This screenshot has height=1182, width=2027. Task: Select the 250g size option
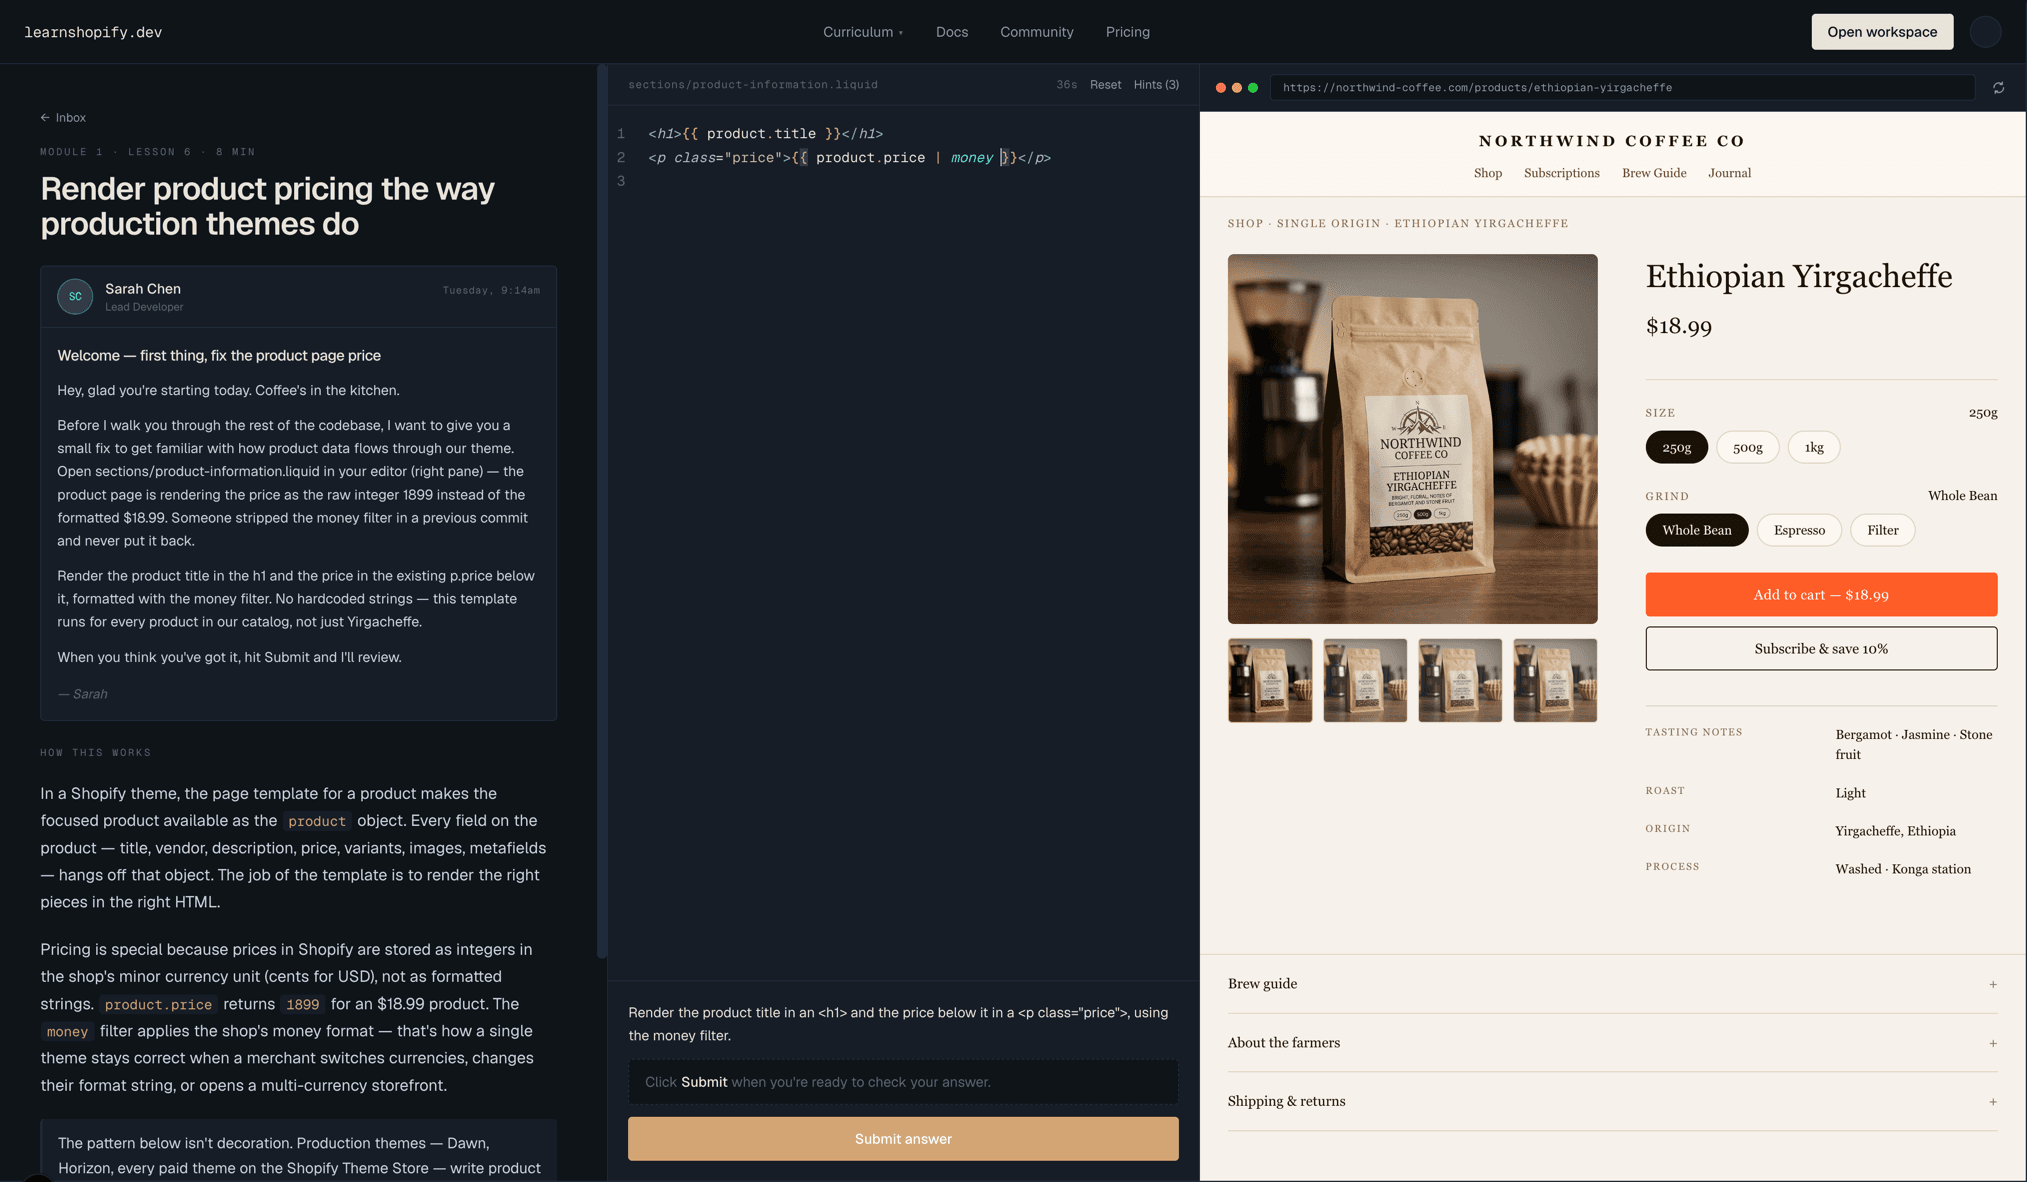tap(1676, 448)
